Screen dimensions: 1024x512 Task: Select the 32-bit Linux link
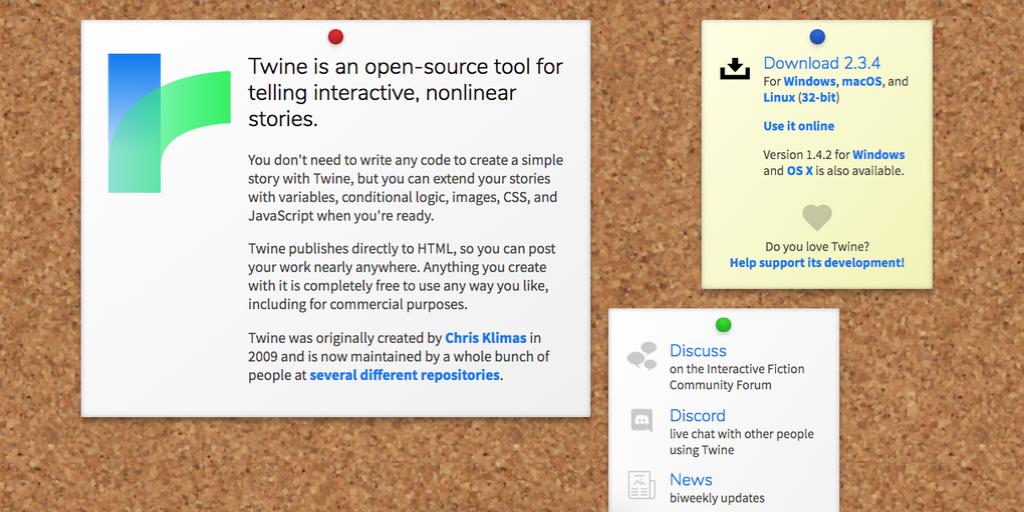click(x=819, y=98)
